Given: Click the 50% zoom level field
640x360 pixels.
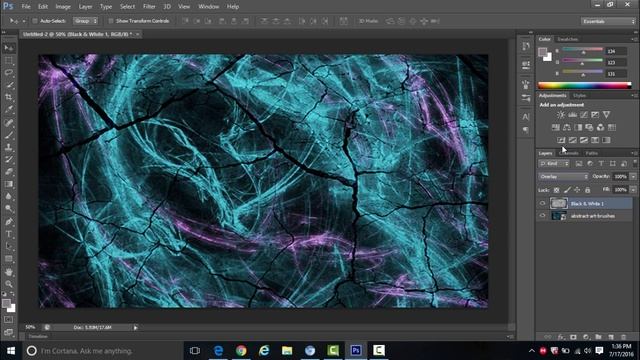Looking at the screenshot, I should click(30, 327).
